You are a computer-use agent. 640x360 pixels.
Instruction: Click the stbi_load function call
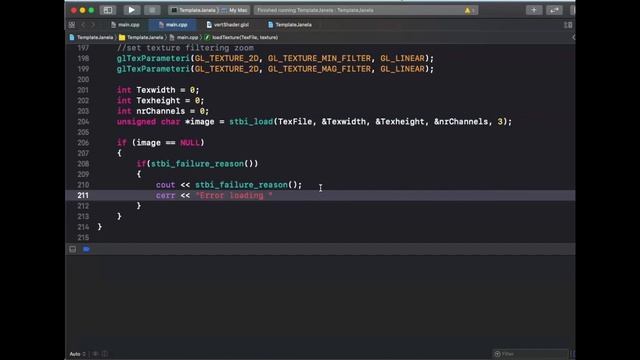pyautogui.click(x=251, y=122)
